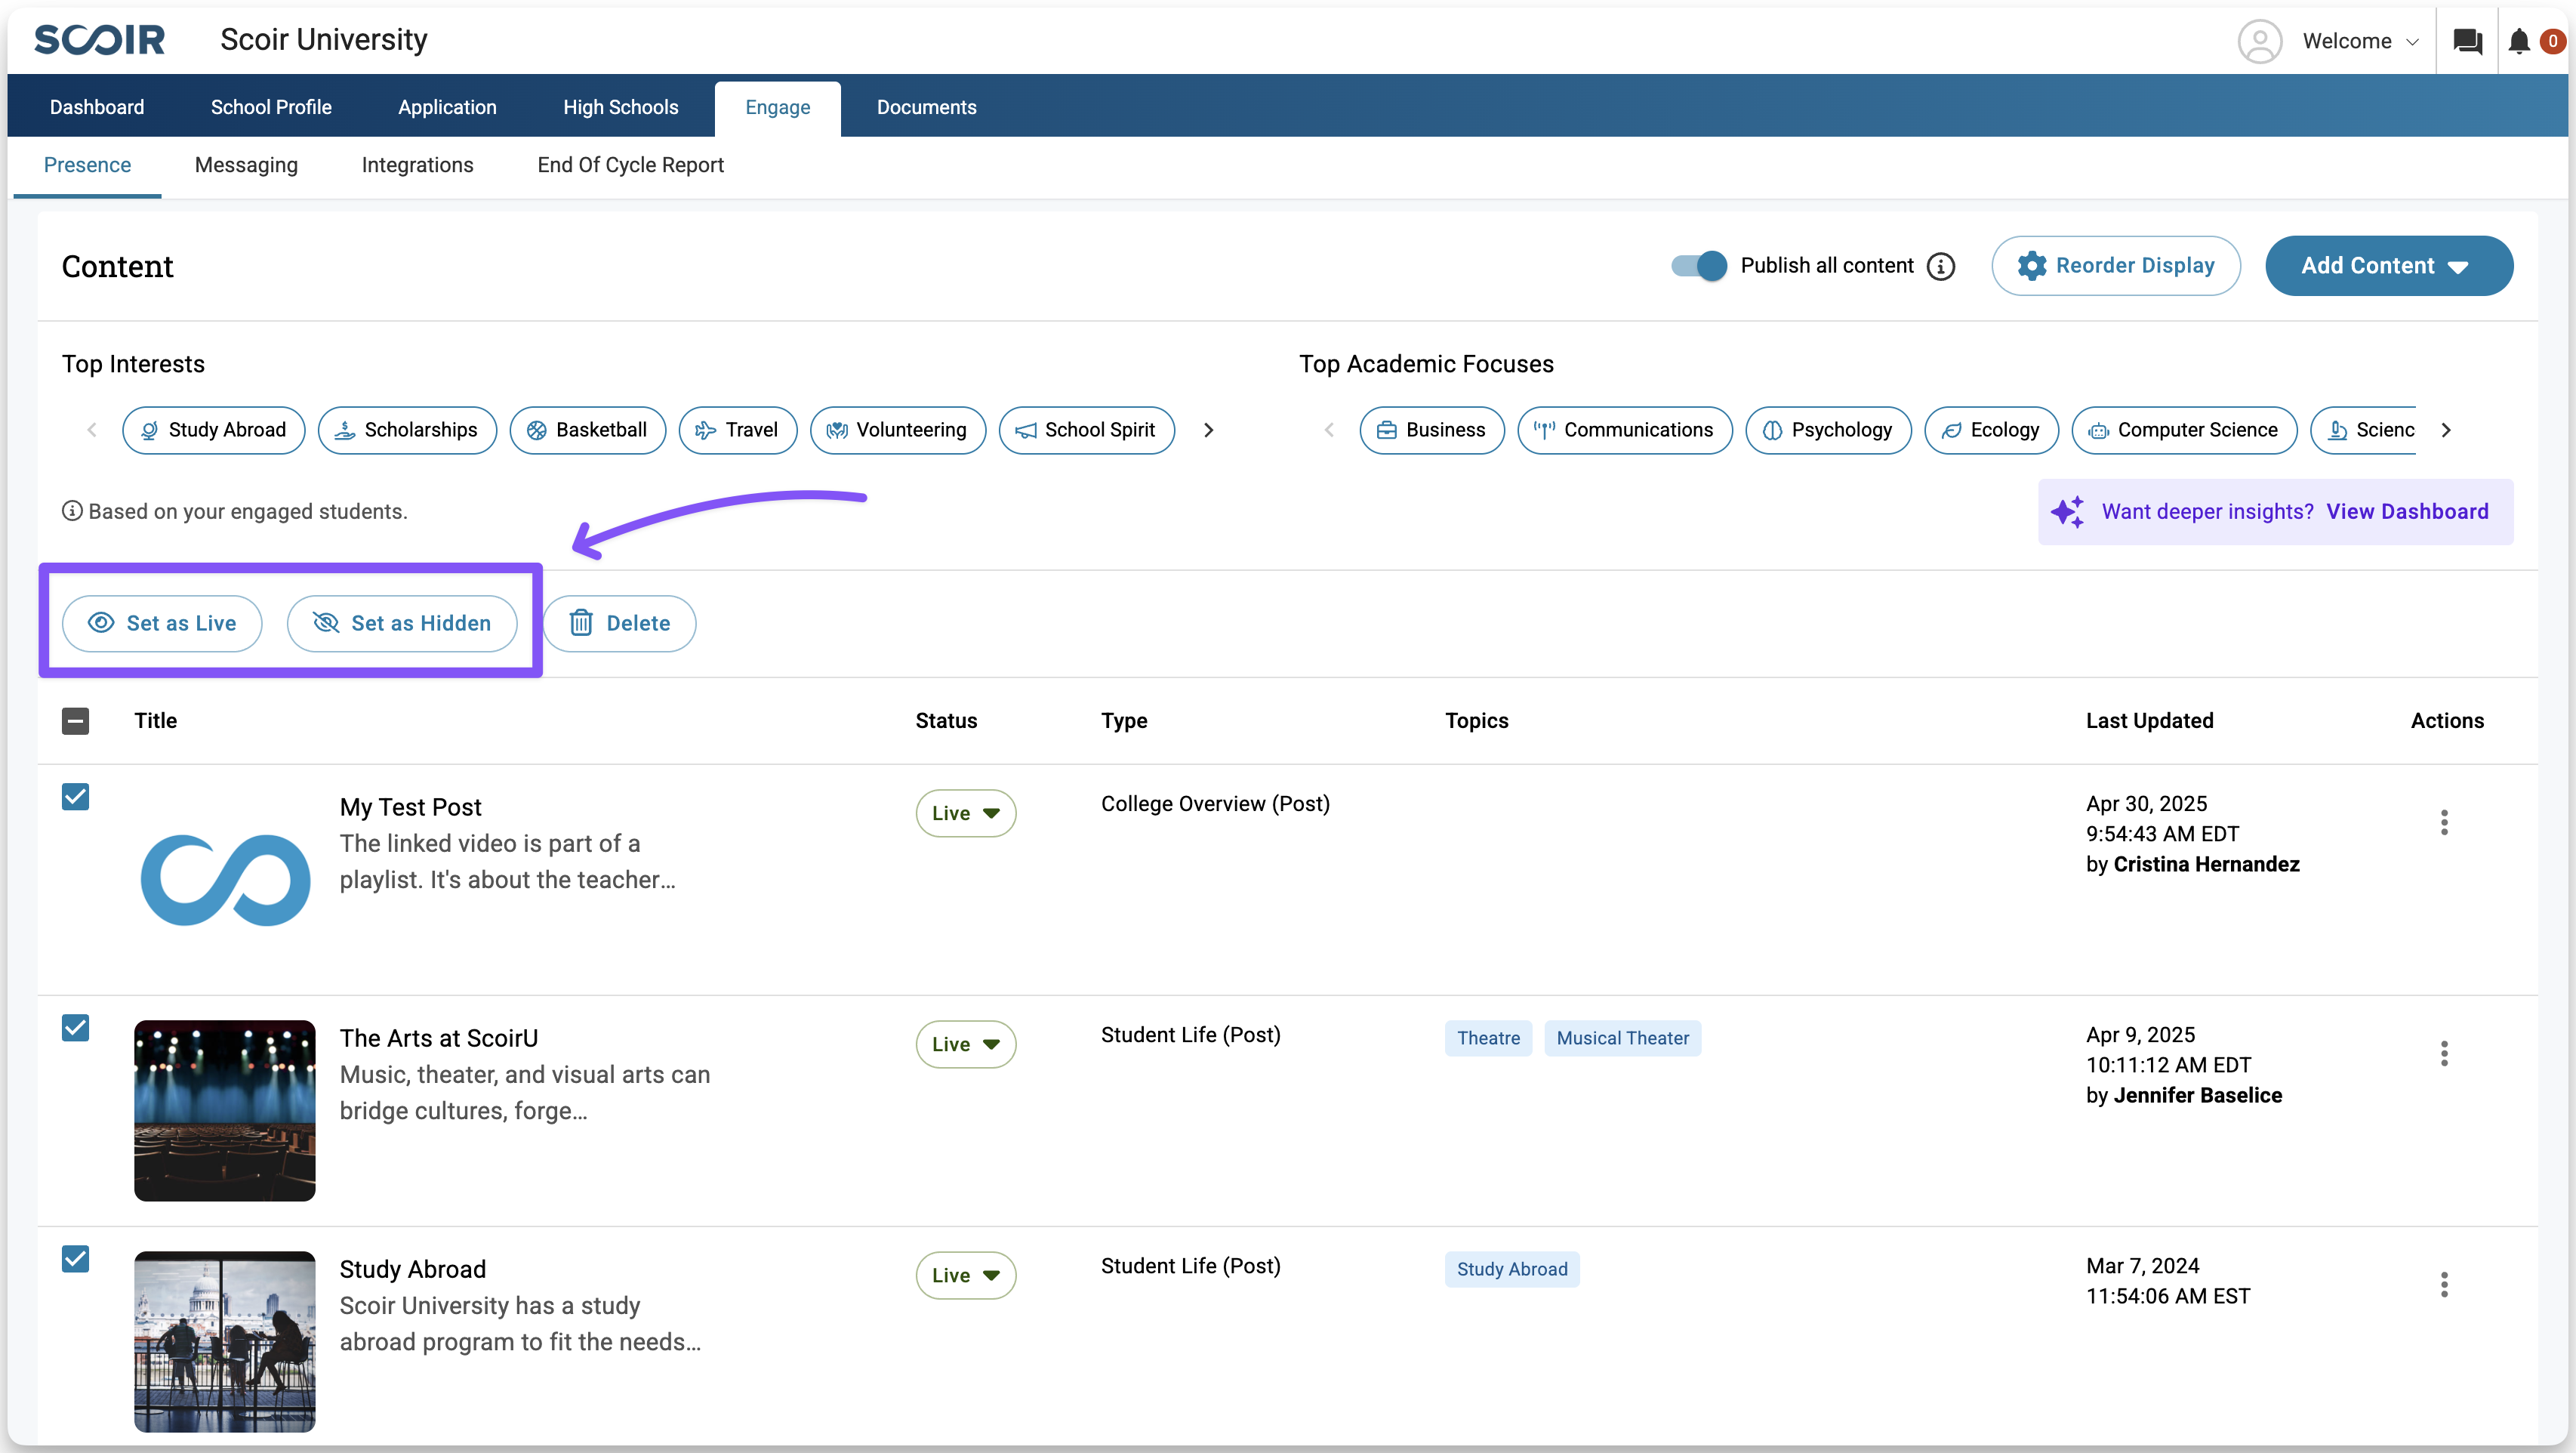Open the chat messages icon
2576x1453 pixels.
point(2467,41)
